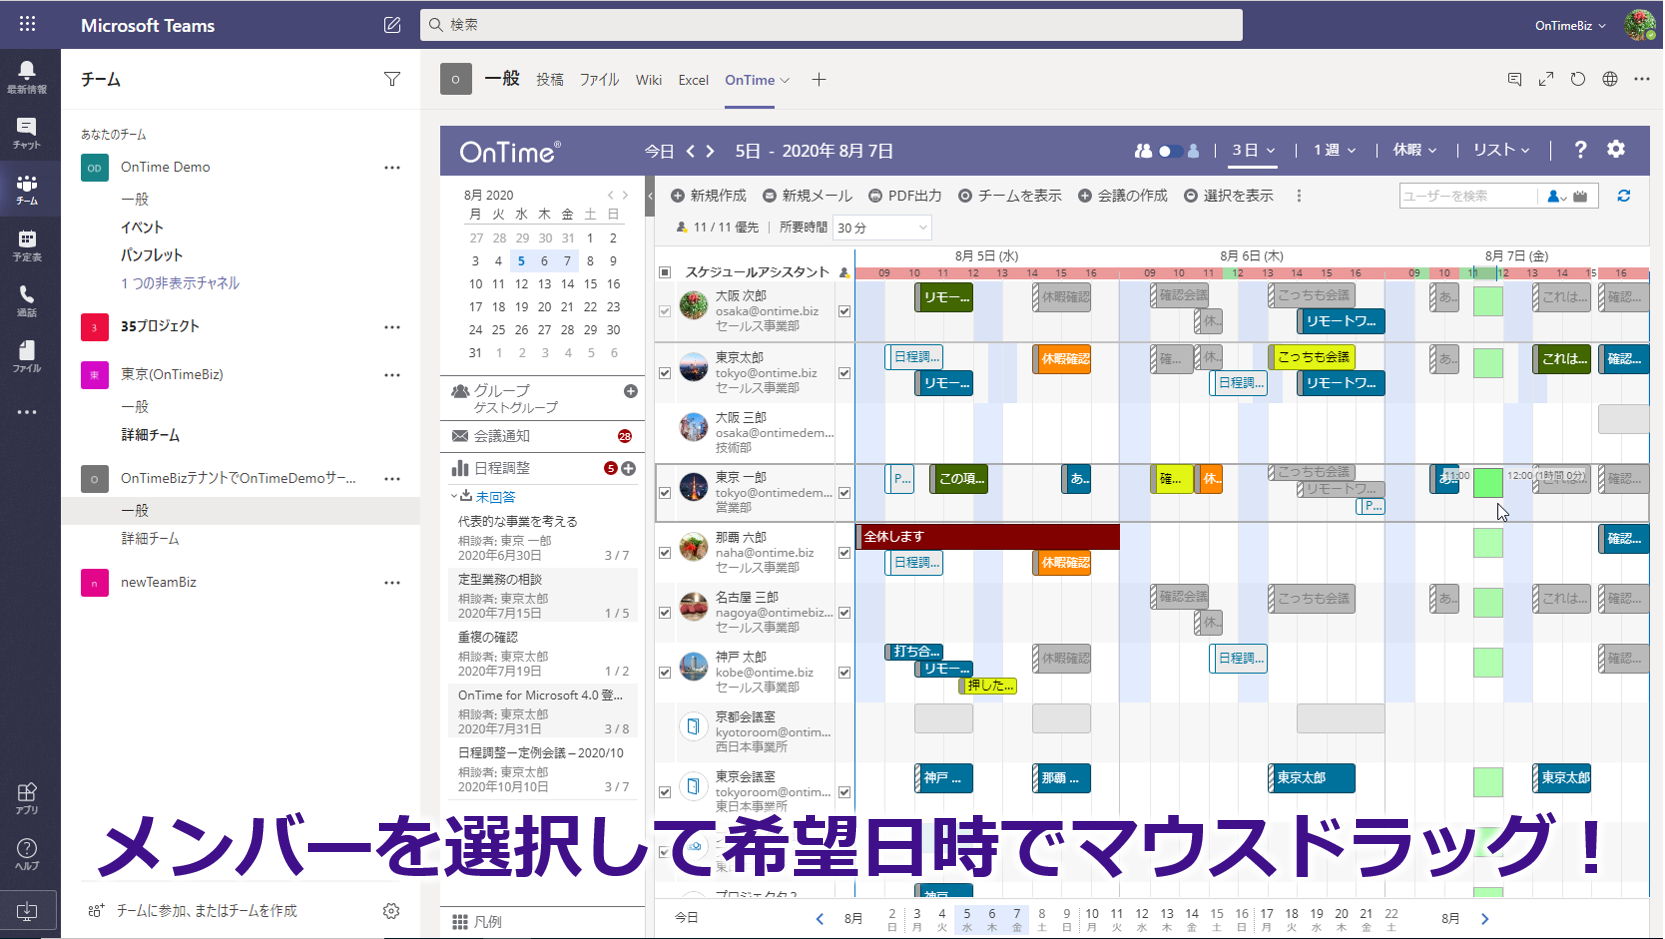Open the toolbar overflow vertical dots
Screen dimensions: 1665x939
point(1299,196)
